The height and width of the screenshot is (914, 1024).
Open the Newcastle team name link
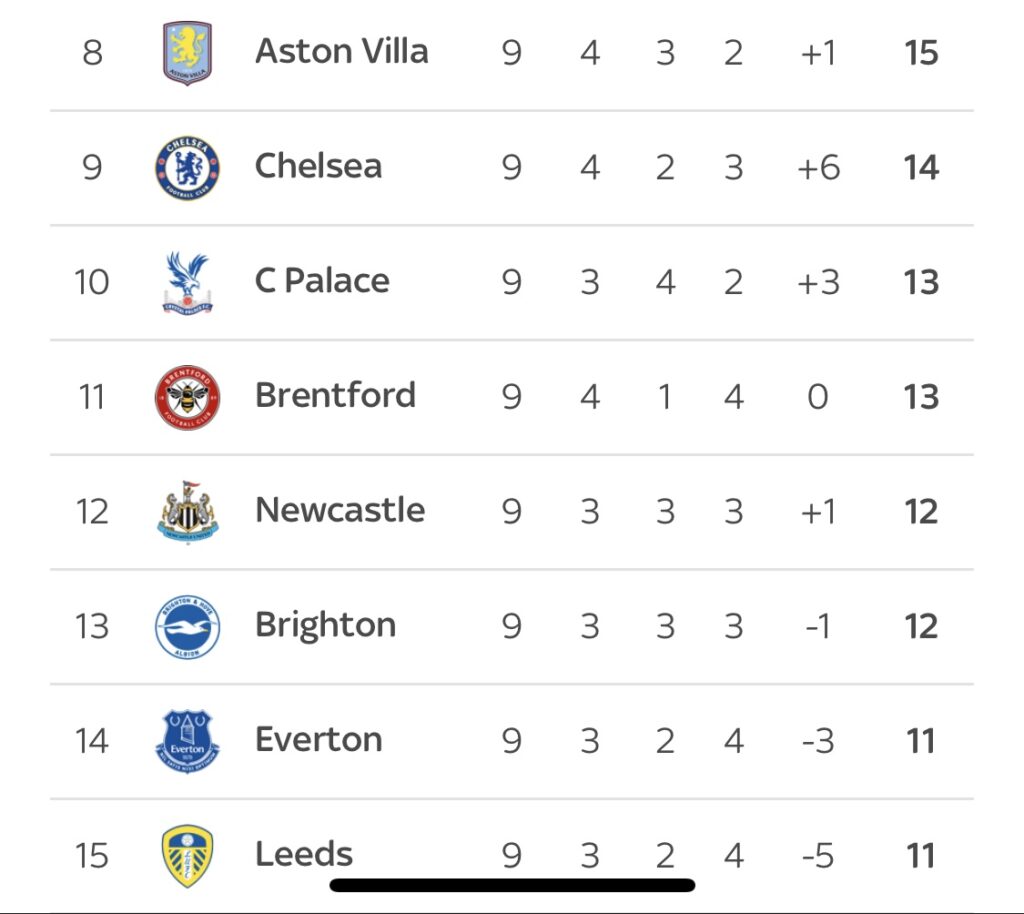pyautogui.click(x=340, y=510)
